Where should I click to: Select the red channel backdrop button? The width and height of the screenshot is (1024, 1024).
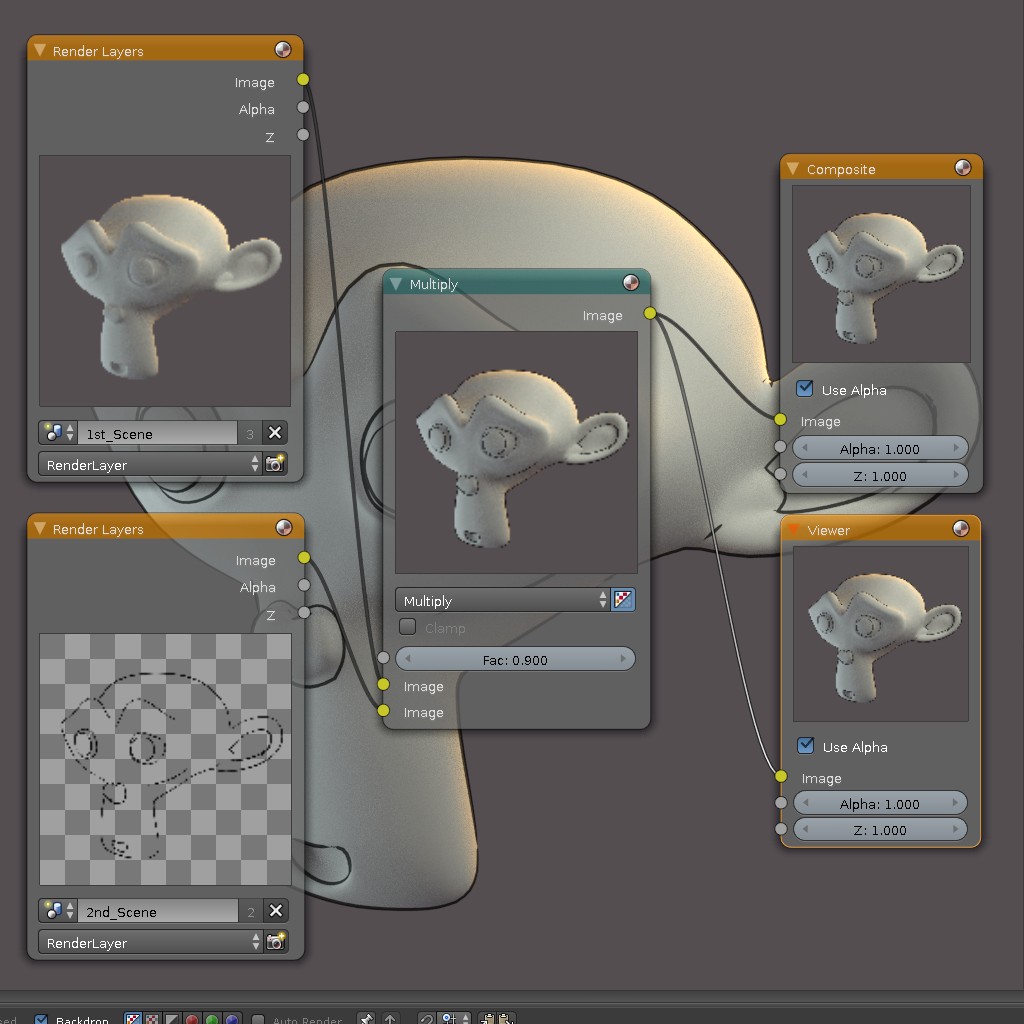191,1019
